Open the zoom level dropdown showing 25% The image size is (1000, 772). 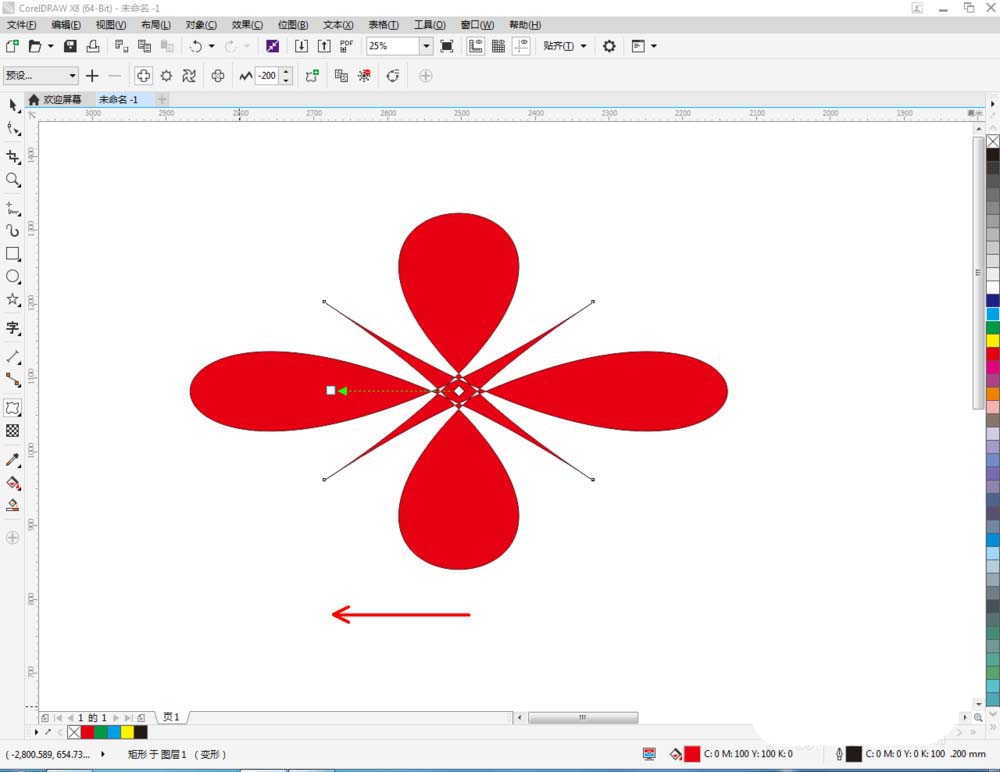[425, 46]
